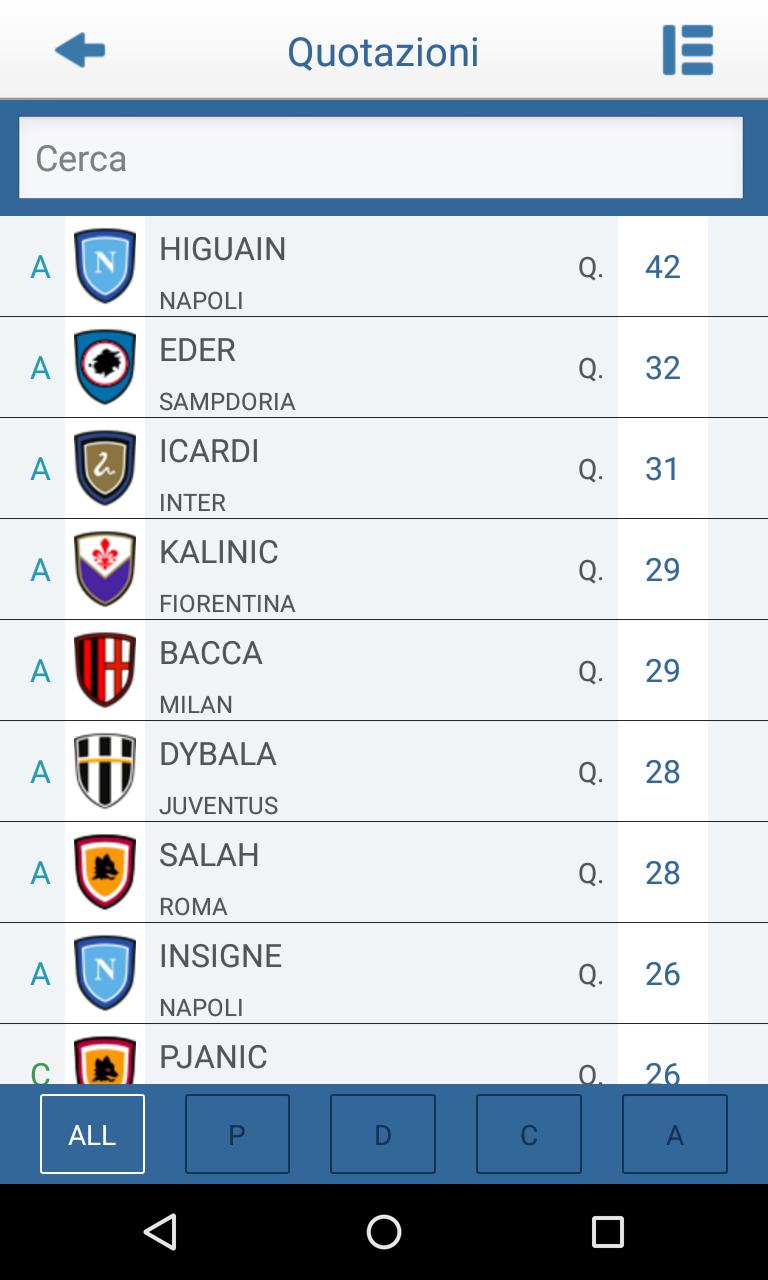Tap Higuain's quotation value 42
Screen dimensions: 768x1280
click(x=662, y=267)
